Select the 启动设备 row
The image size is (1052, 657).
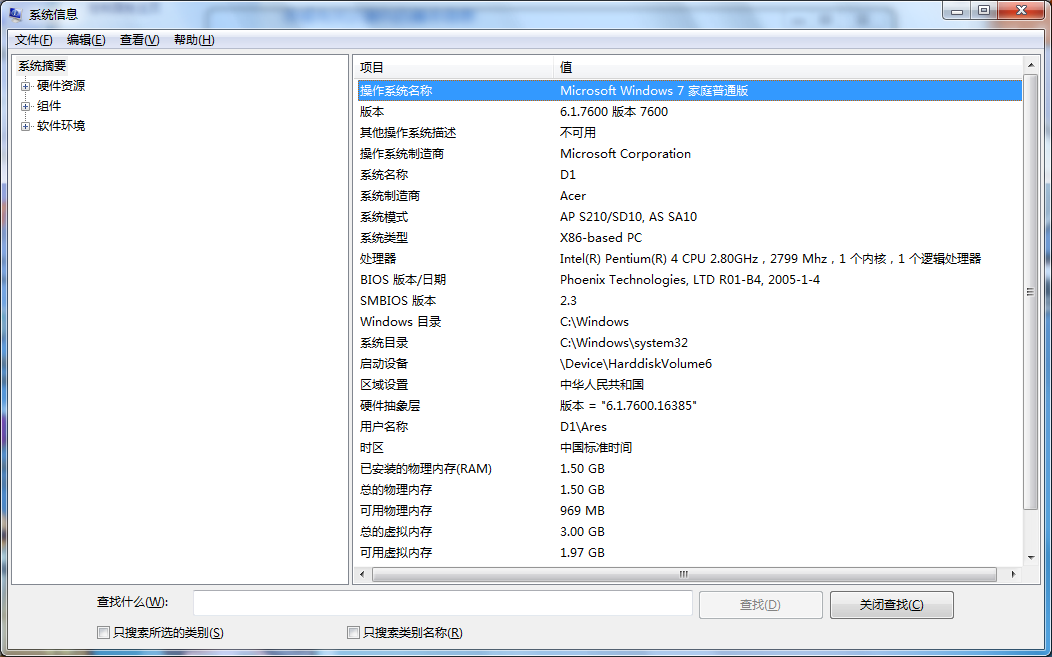[689, 364]
